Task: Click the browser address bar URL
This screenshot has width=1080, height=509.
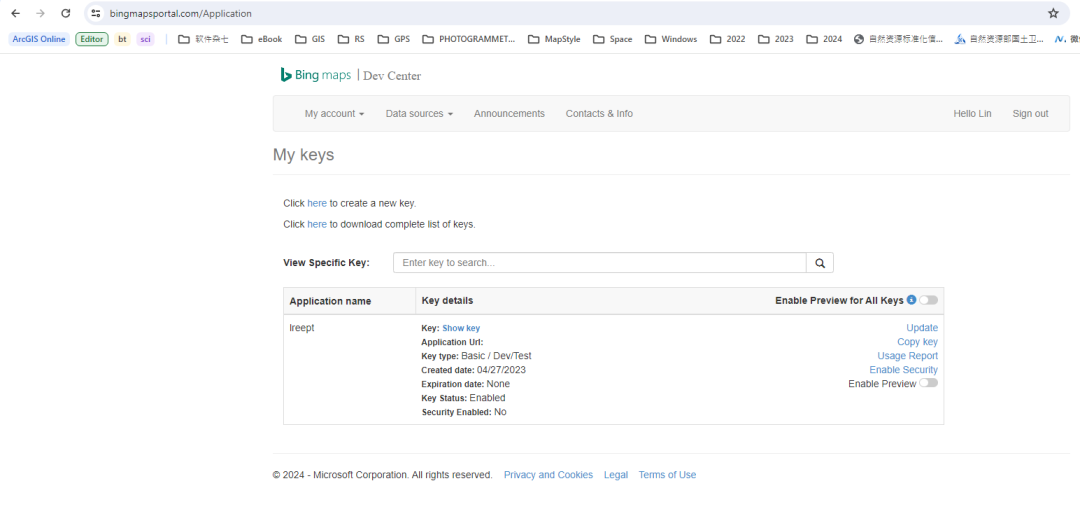Action: [180, 13]
